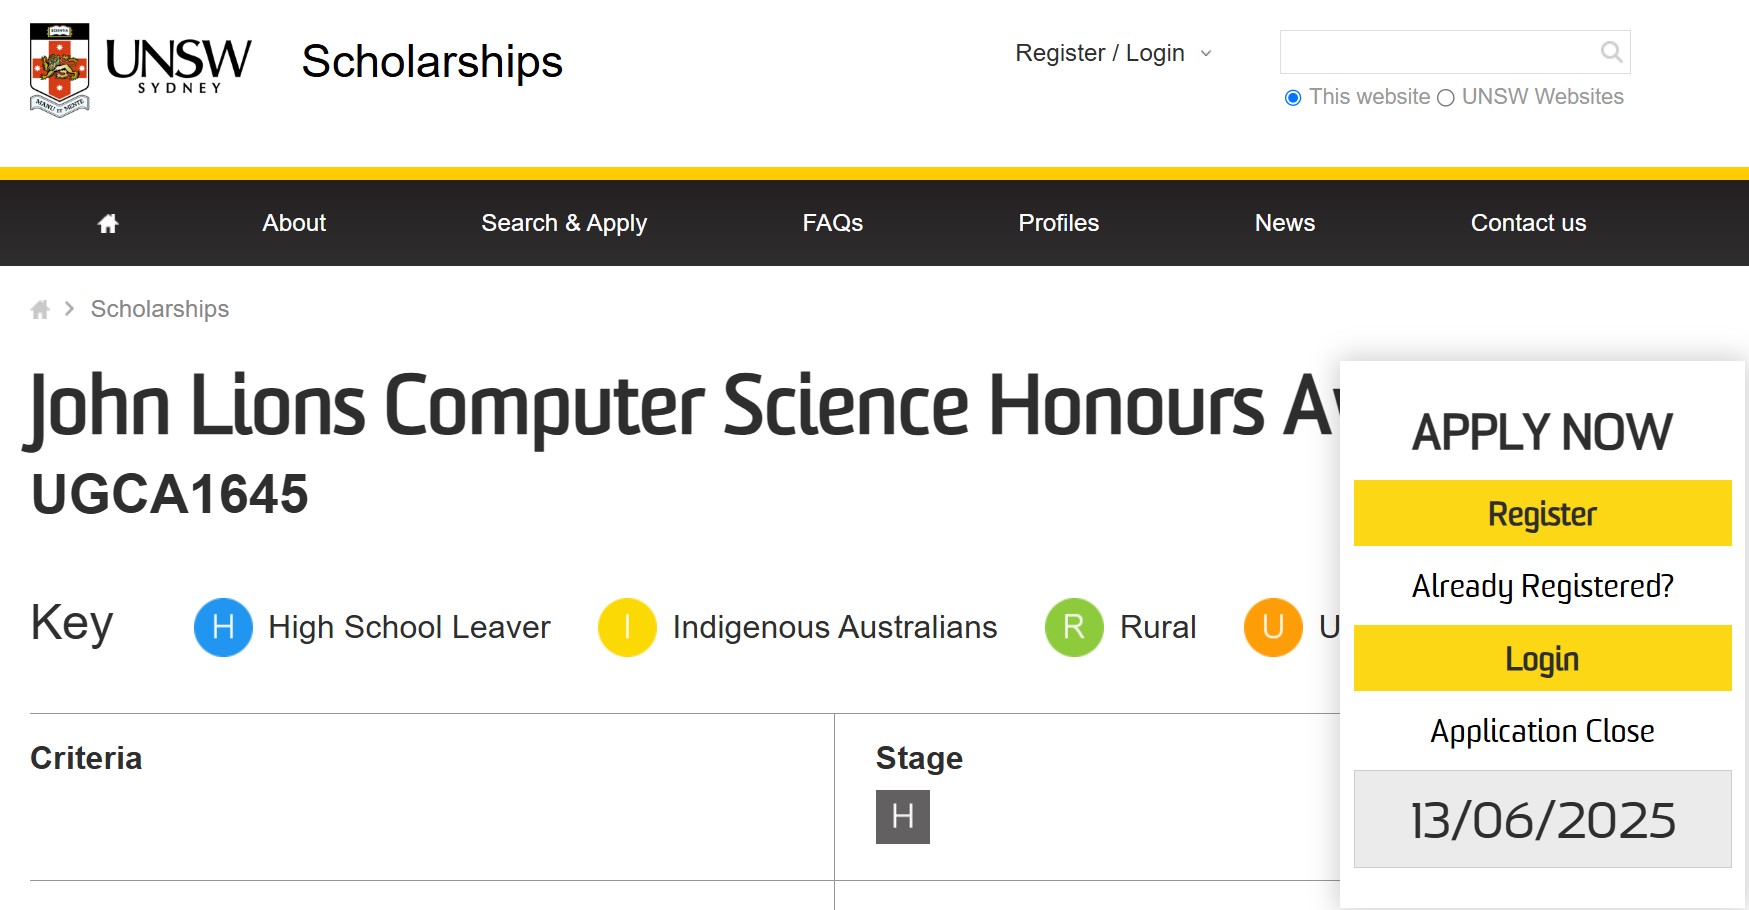The height and width of the screenshot is (910, 1749).
Task: Click the 13/06/2025 application close date
Action: tap(1542, 819)
